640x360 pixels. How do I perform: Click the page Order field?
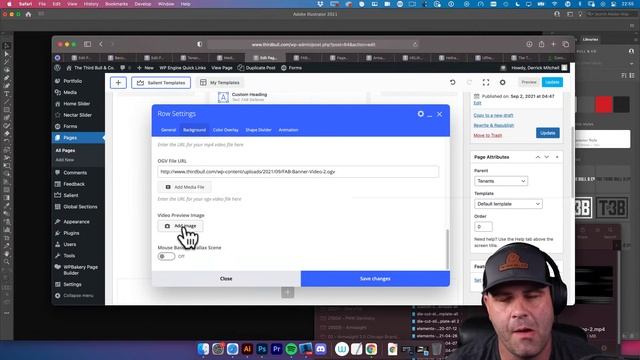point(483,227)
